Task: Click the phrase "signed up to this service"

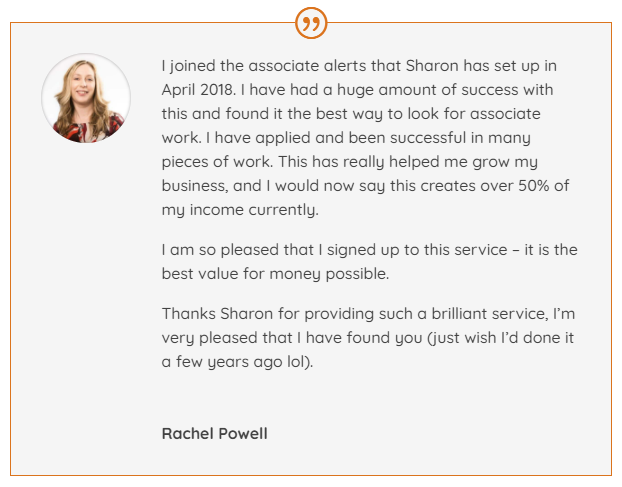Action: 417,250
